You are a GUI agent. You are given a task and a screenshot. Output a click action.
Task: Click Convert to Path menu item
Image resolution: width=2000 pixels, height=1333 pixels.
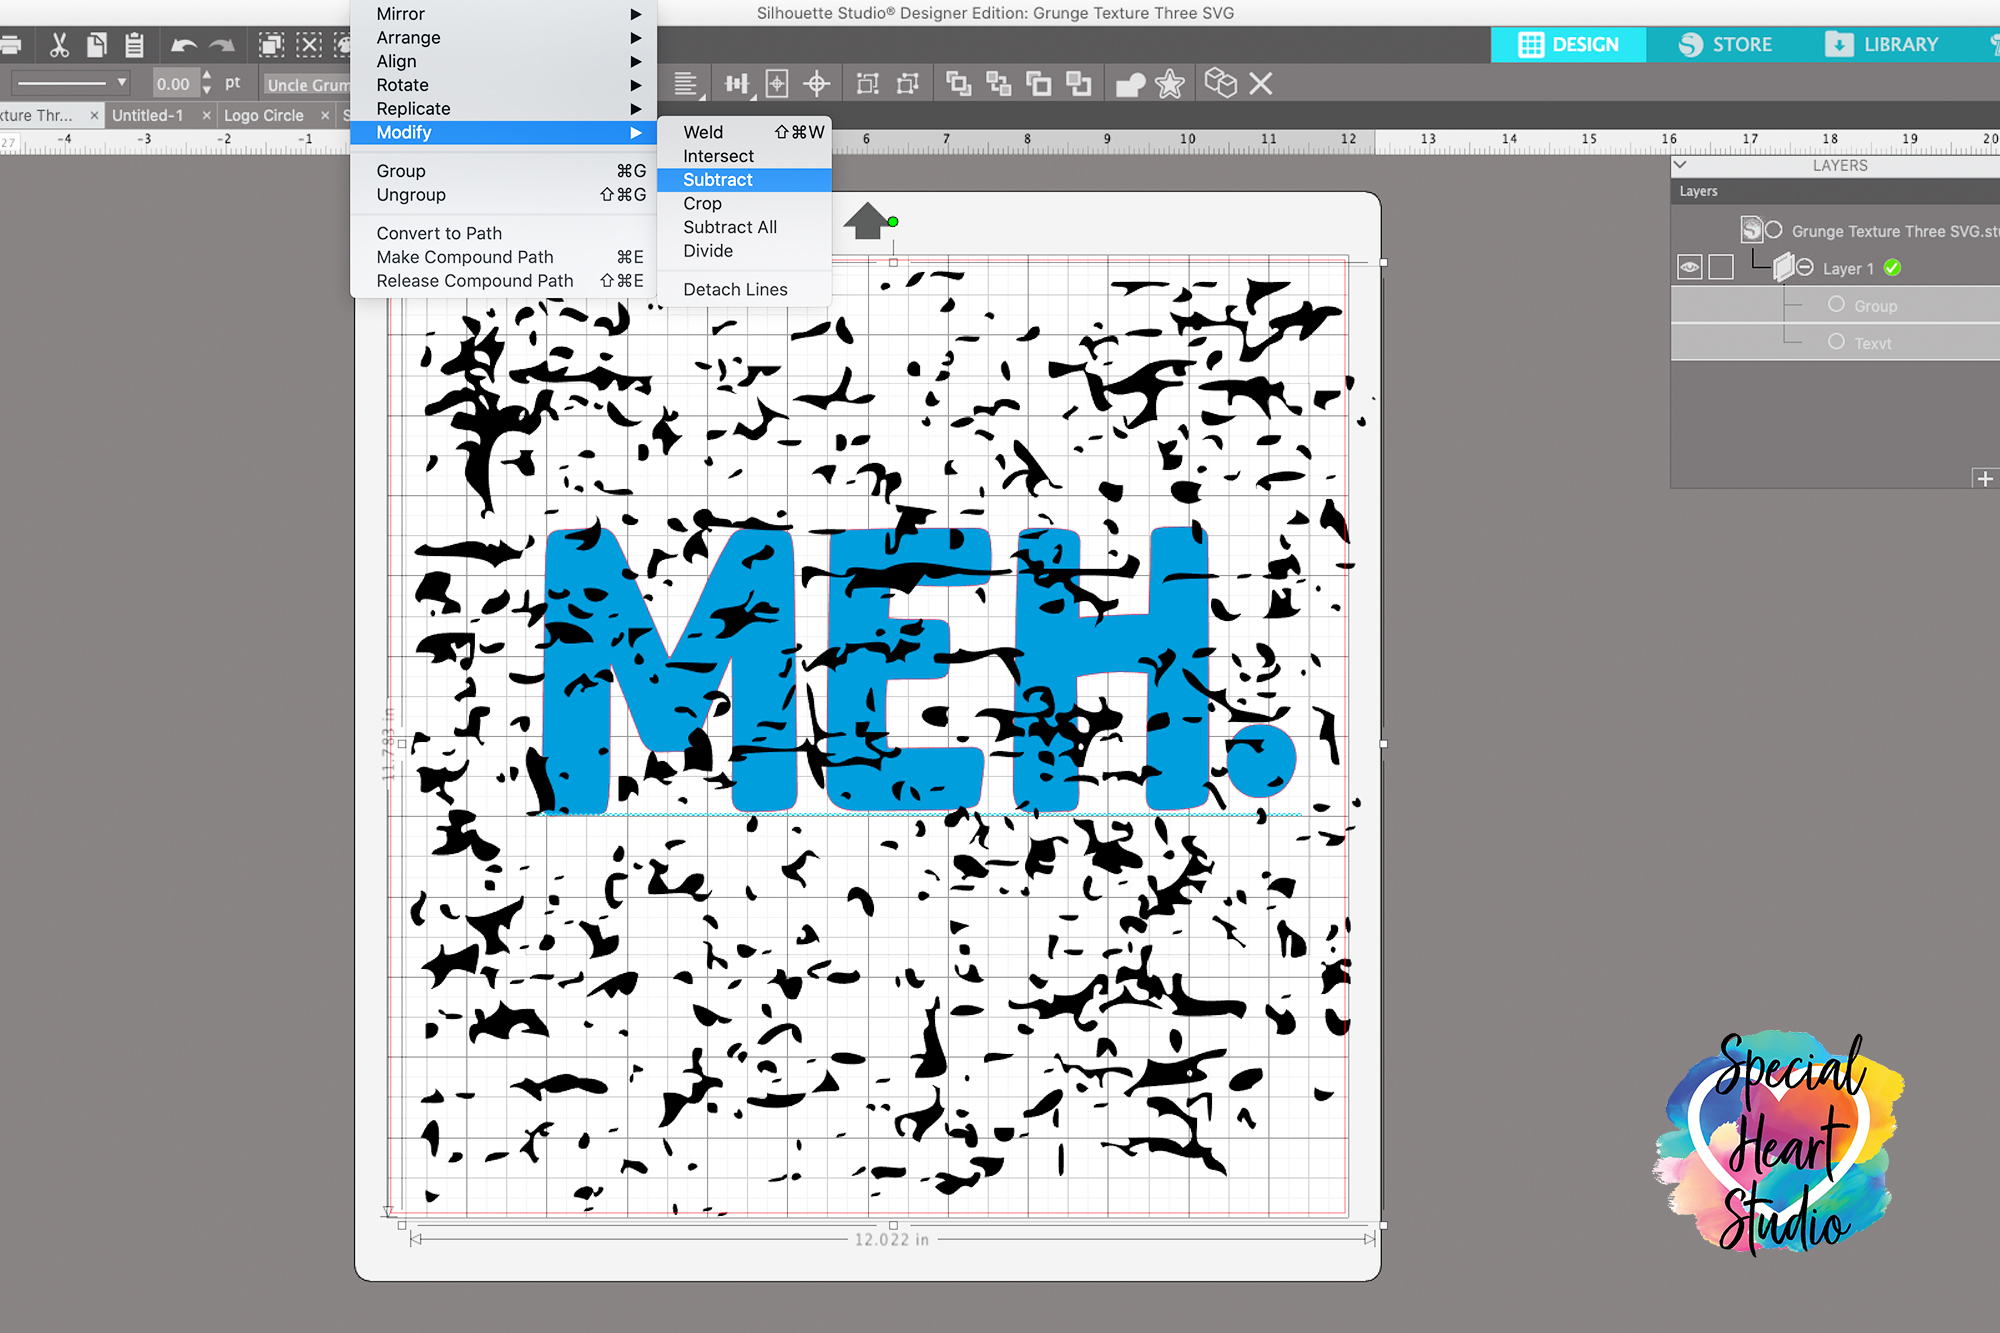503,233
